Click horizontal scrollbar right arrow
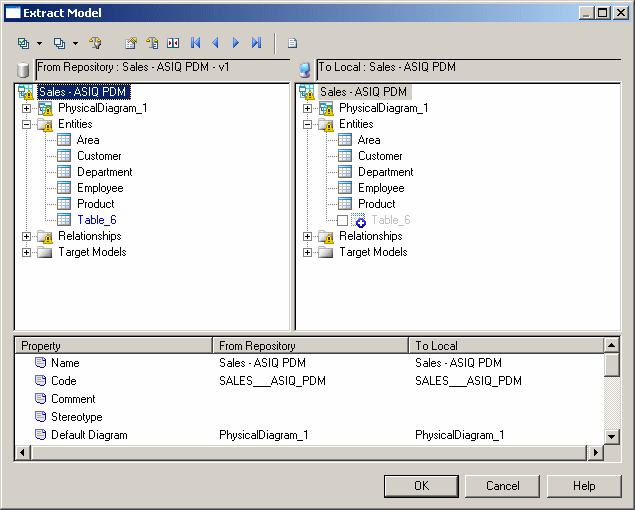 [x=595, y=452]
